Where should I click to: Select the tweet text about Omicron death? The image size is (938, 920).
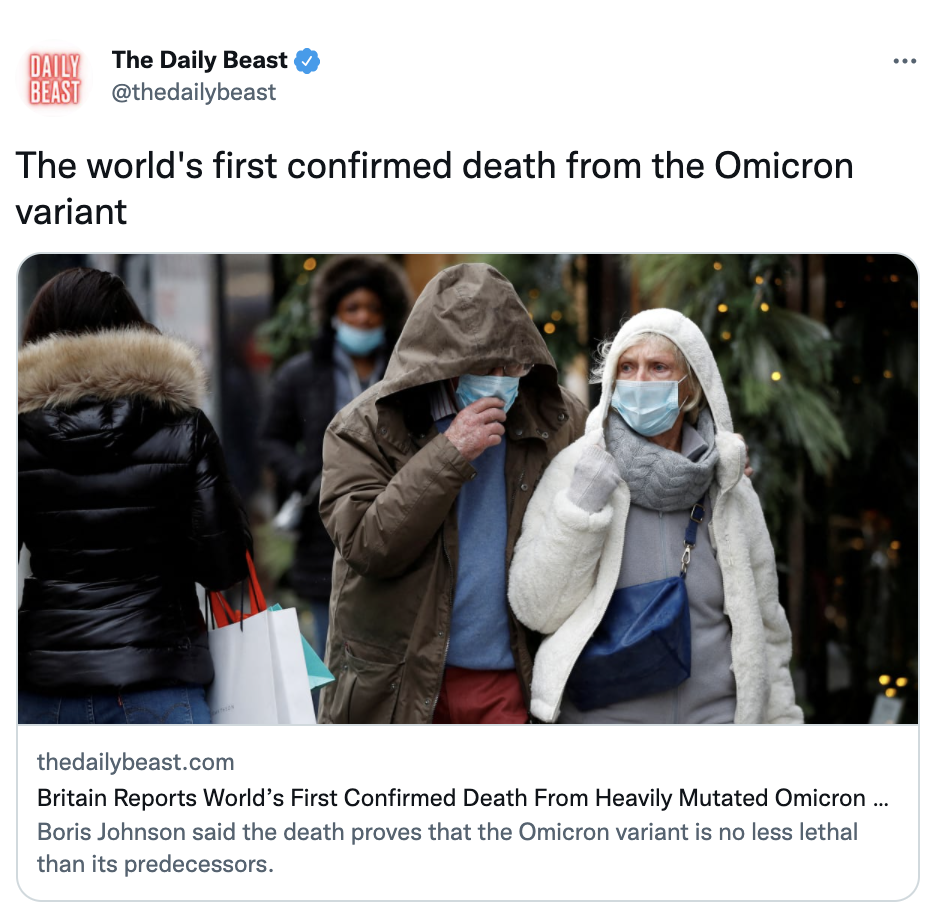(x=434, y=188)
